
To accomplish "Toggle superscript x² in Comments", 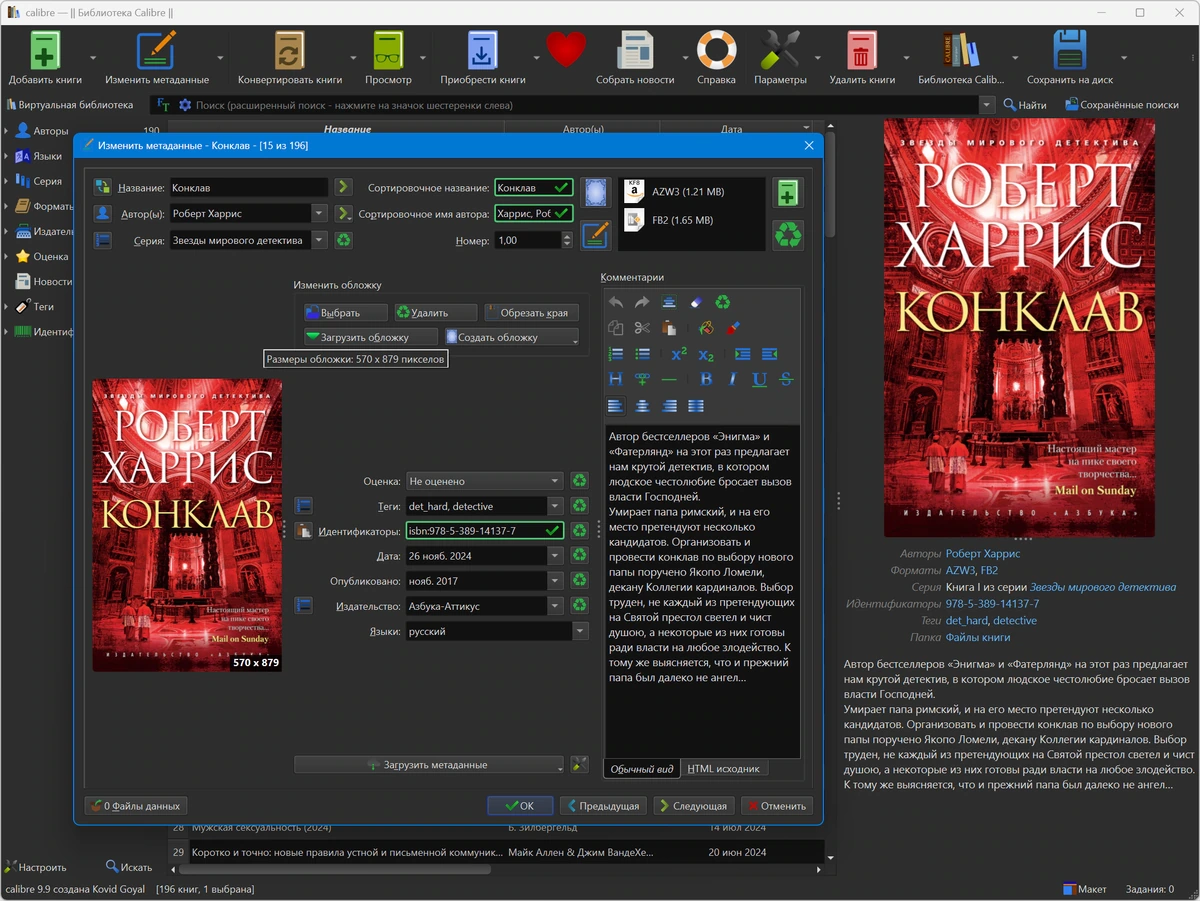I will [679, 354].
